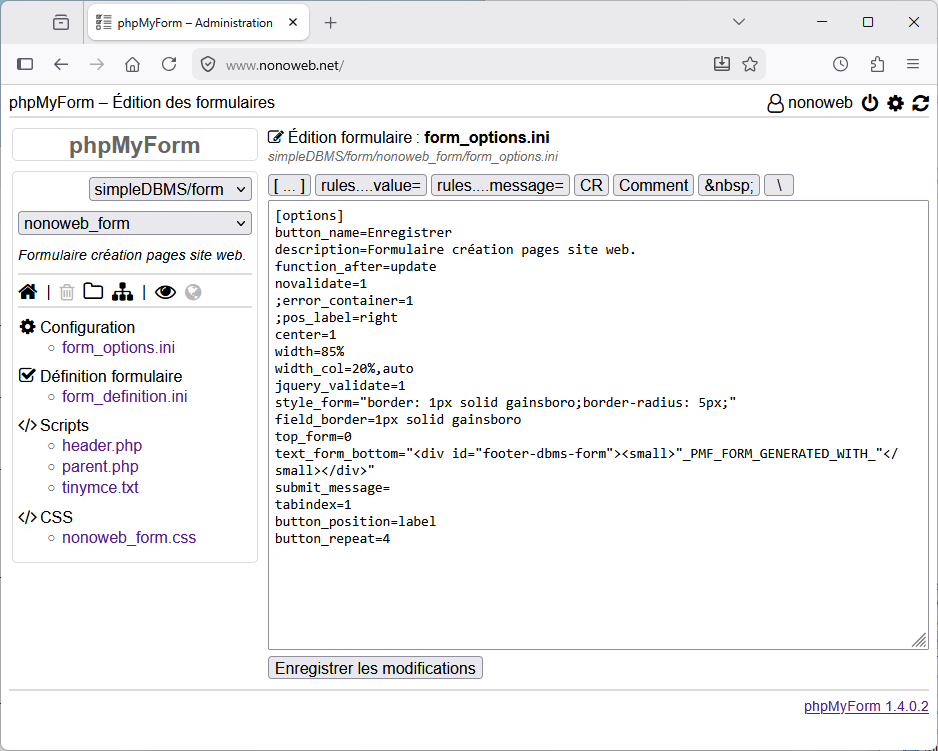Go to browser home page
The height and width of the screenshot is (751, 938).
(132, 64)
